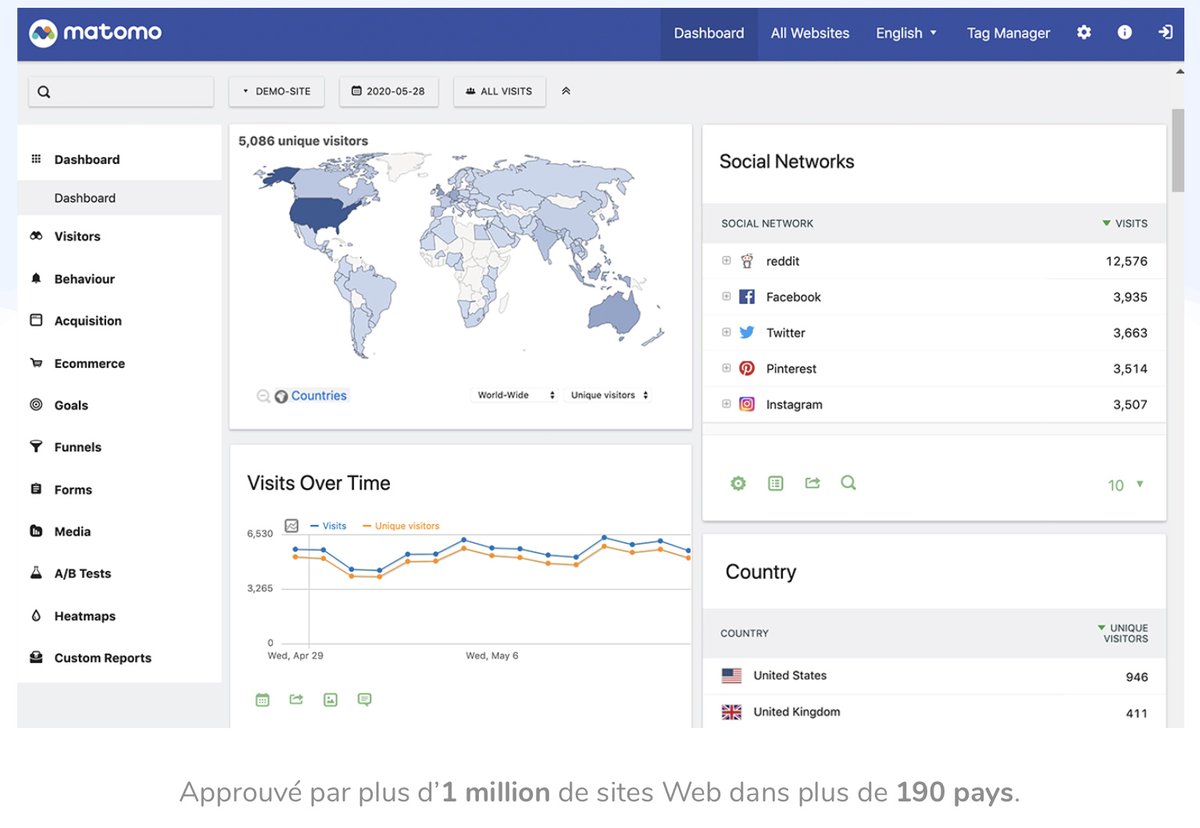Expand the Twitter row
This screenshot has width=1200, height=828.
(x=727, y=333)
